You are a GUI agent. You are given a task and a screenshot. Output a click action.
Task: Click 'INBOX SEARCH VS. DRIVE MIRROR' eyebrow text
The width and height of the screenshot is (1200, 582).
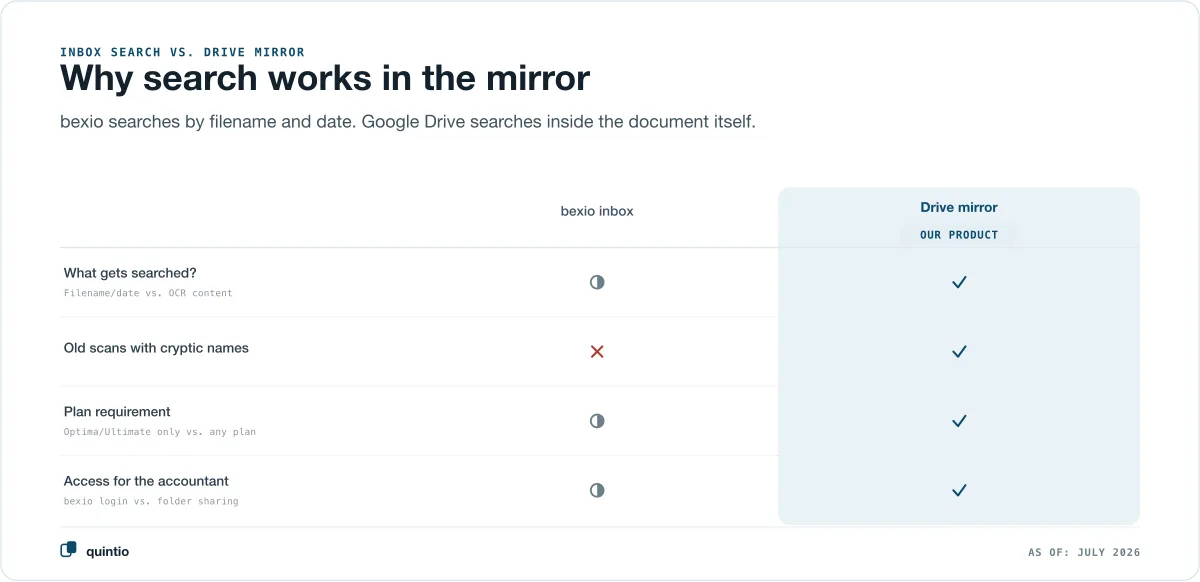pos(182,52)
